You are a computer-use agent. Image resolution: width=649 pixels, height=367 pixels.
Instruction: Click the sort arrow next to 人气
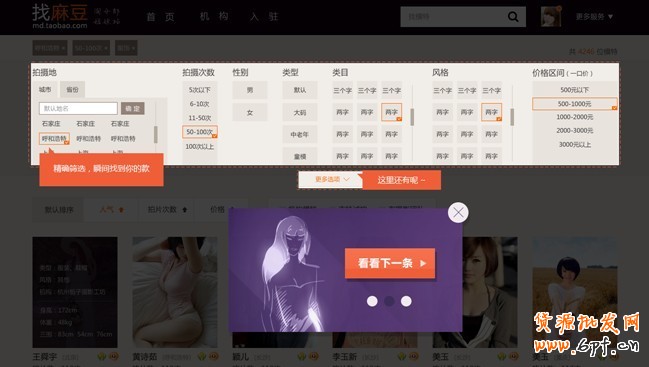121,210
